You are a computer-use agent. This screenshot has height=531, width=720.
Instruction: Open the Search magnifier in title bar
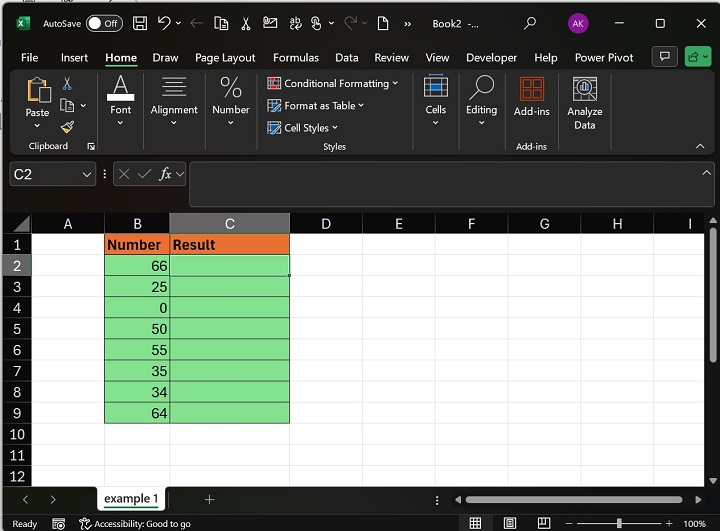(530, 23)
